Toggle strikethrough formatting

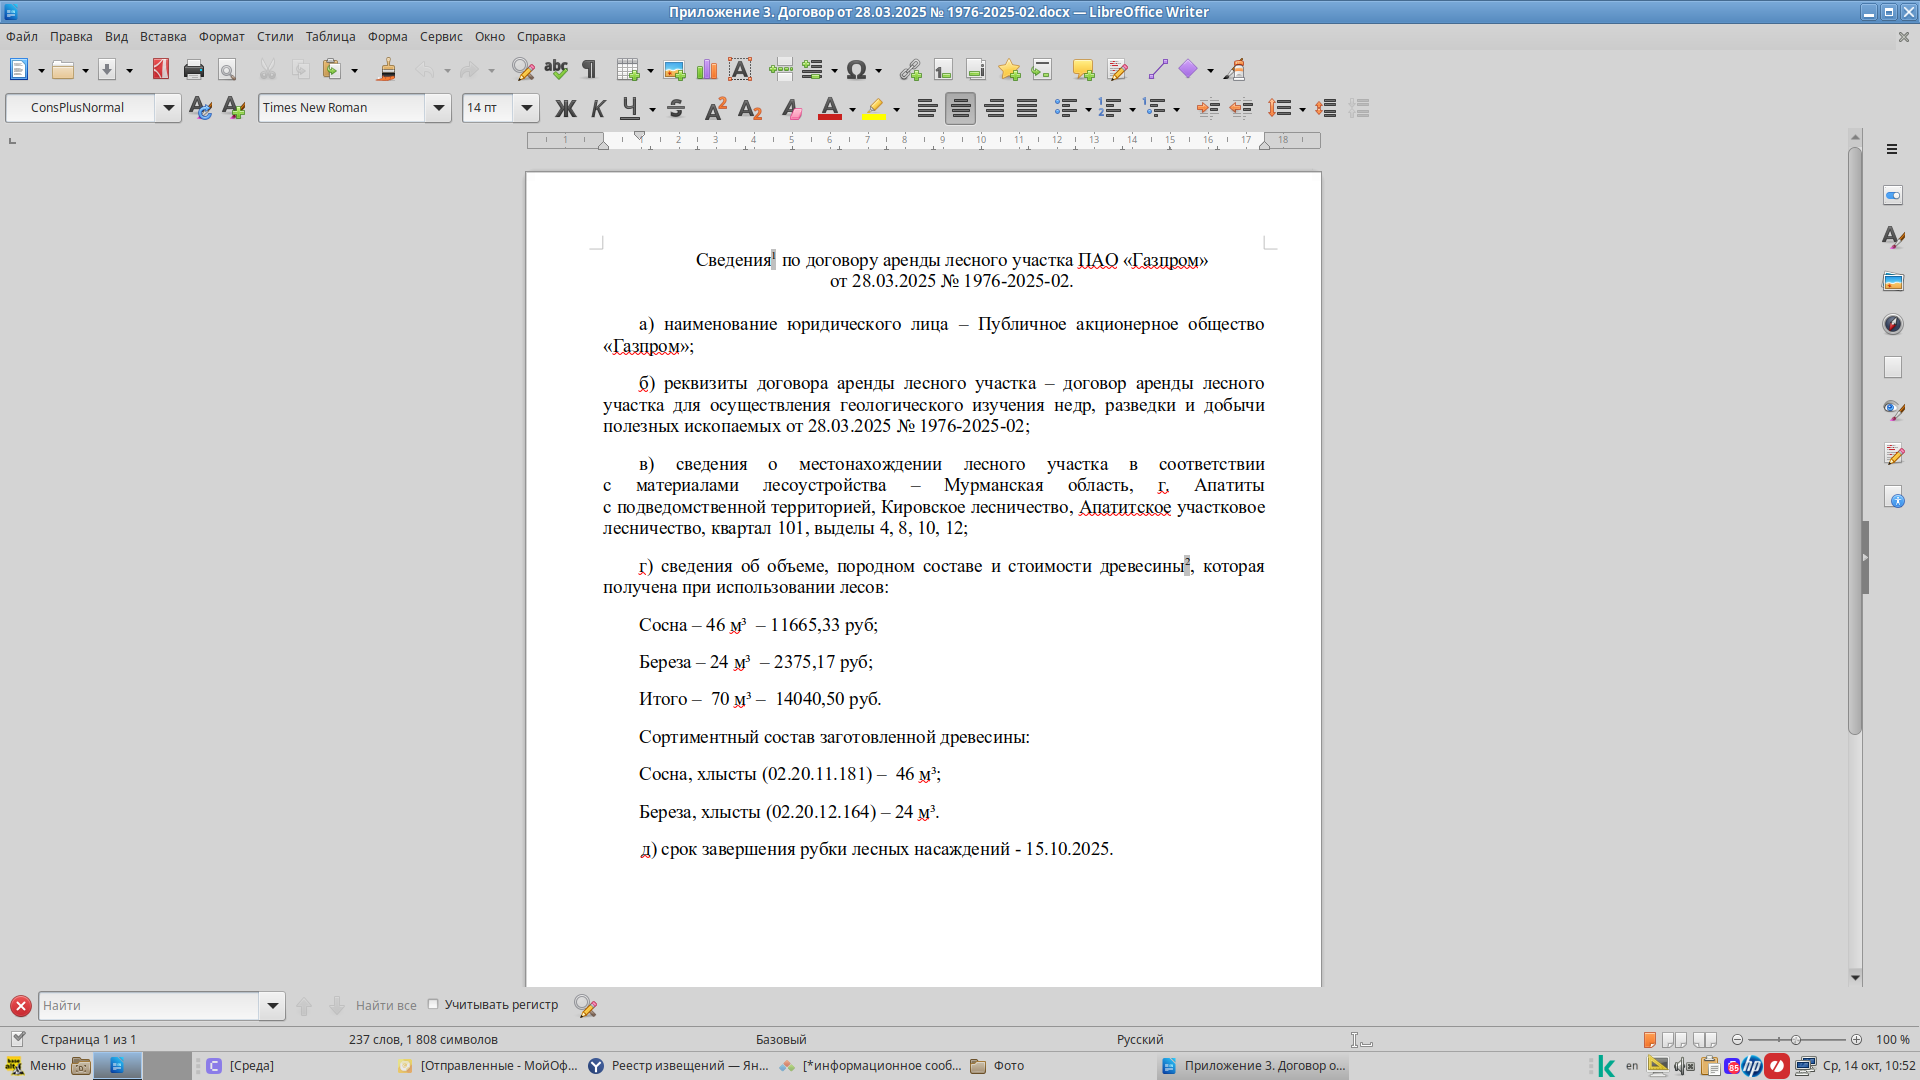pos(676,108)
